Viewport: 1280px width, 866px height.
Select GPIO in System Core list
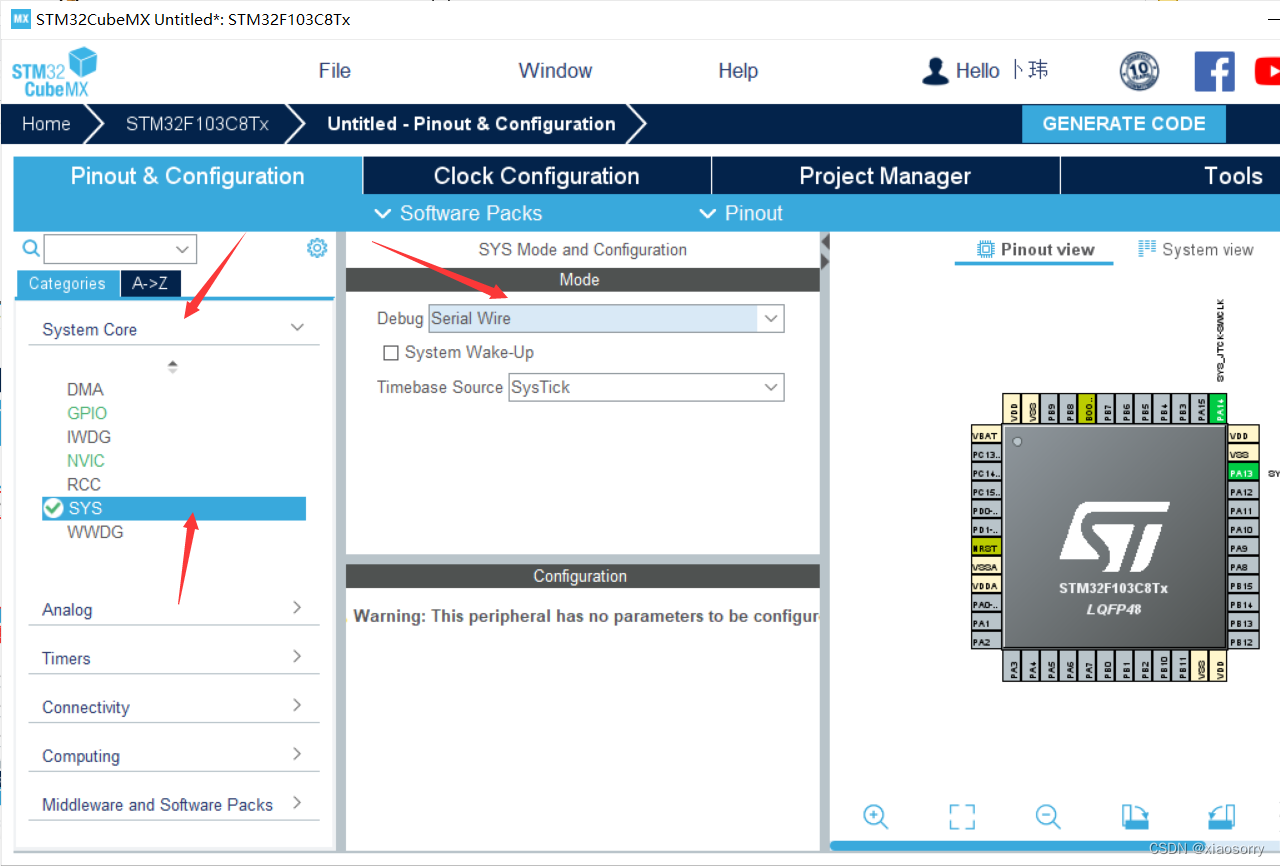pyautogui.click(x=87, y=413)
